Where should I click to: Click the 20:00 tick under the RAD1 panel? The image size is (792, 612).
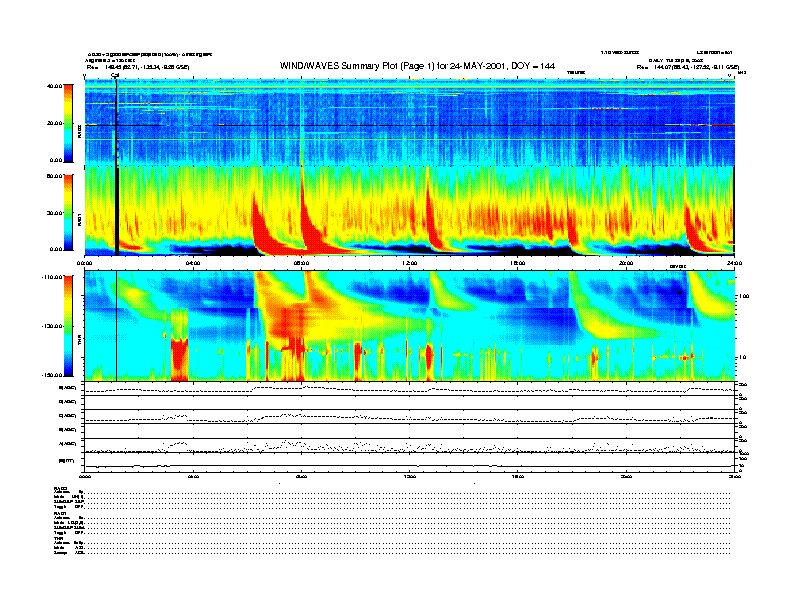(626, 263)
